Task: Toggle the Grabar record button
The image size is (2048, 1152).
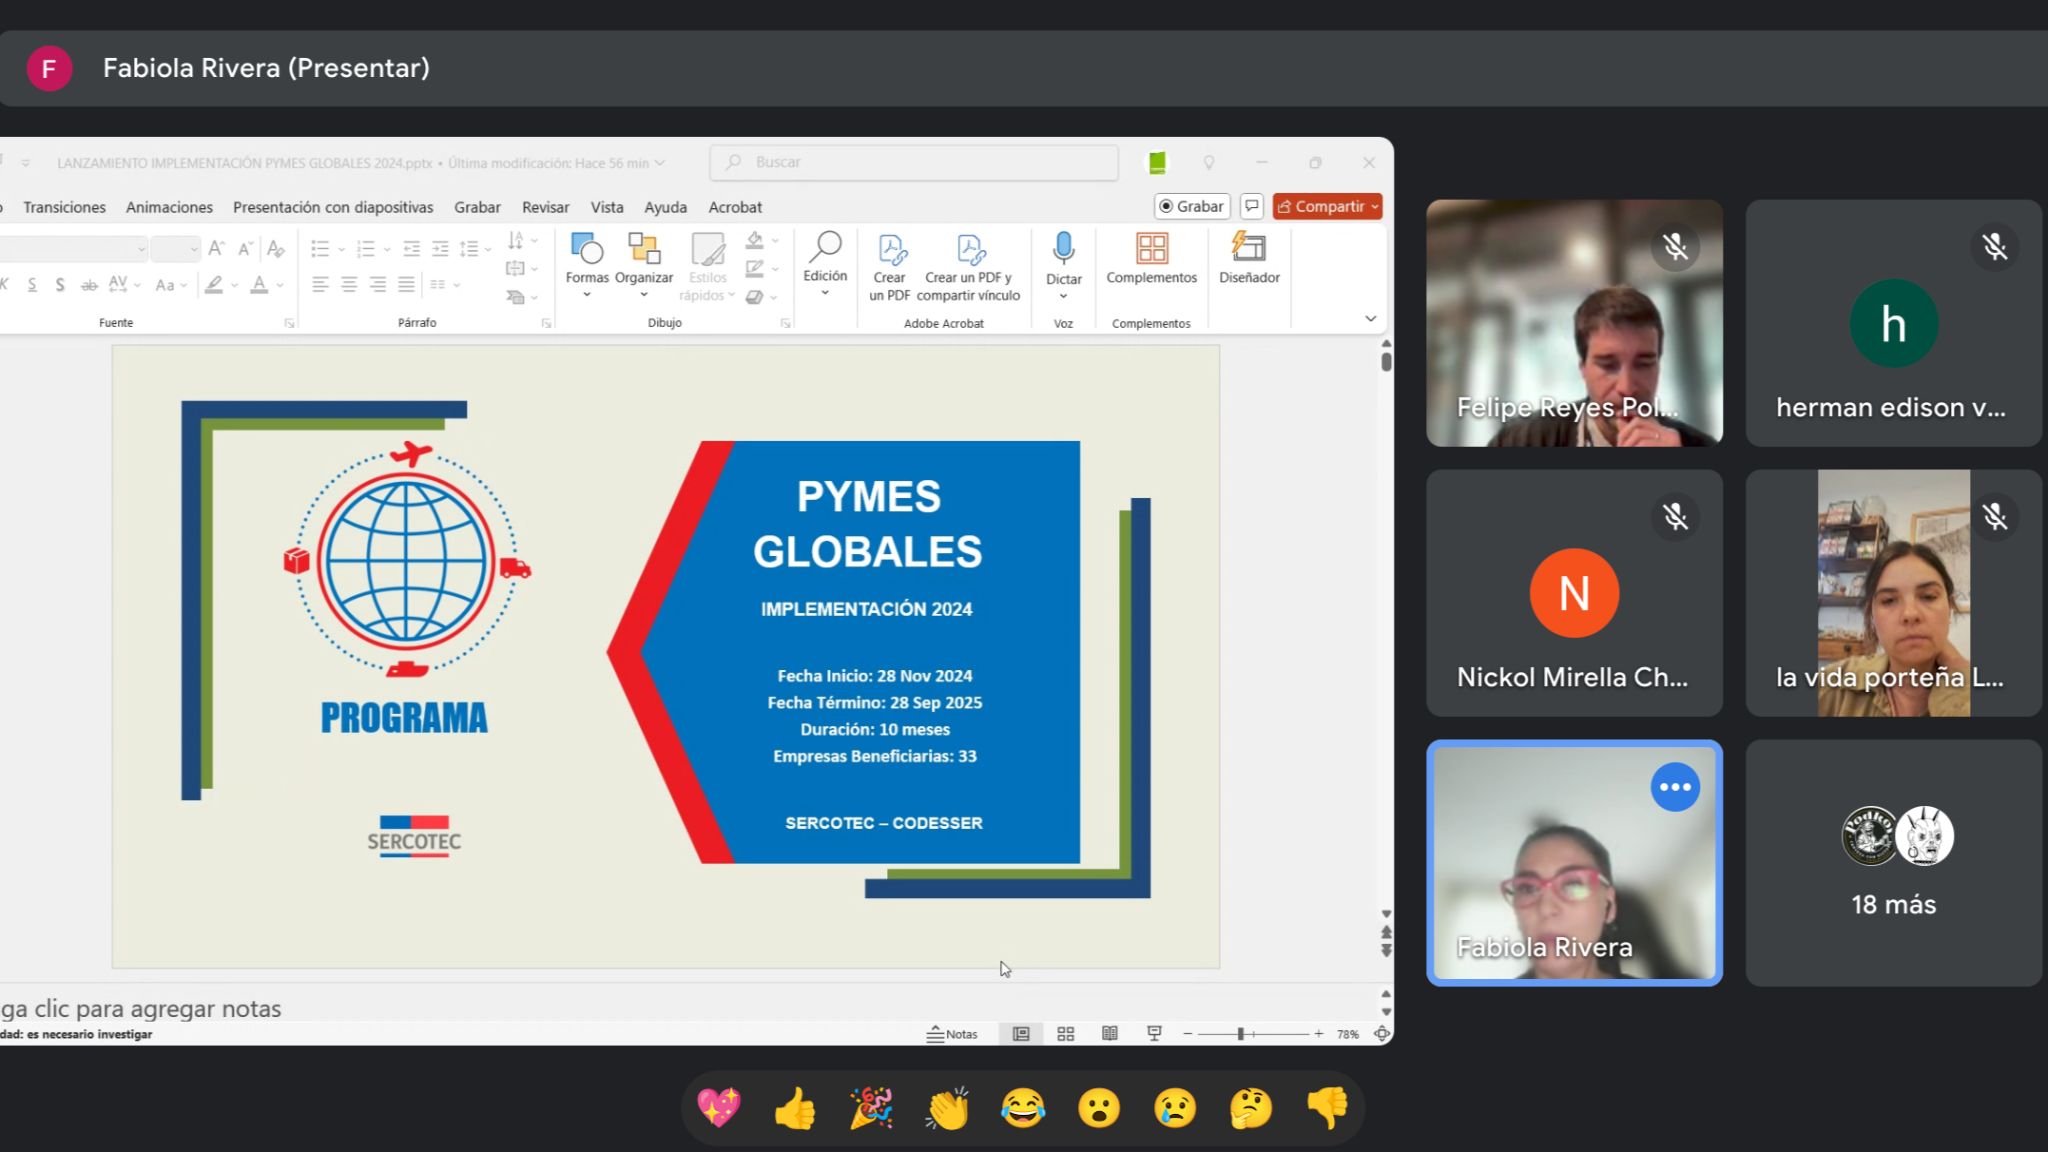Action: point(1191,206)
